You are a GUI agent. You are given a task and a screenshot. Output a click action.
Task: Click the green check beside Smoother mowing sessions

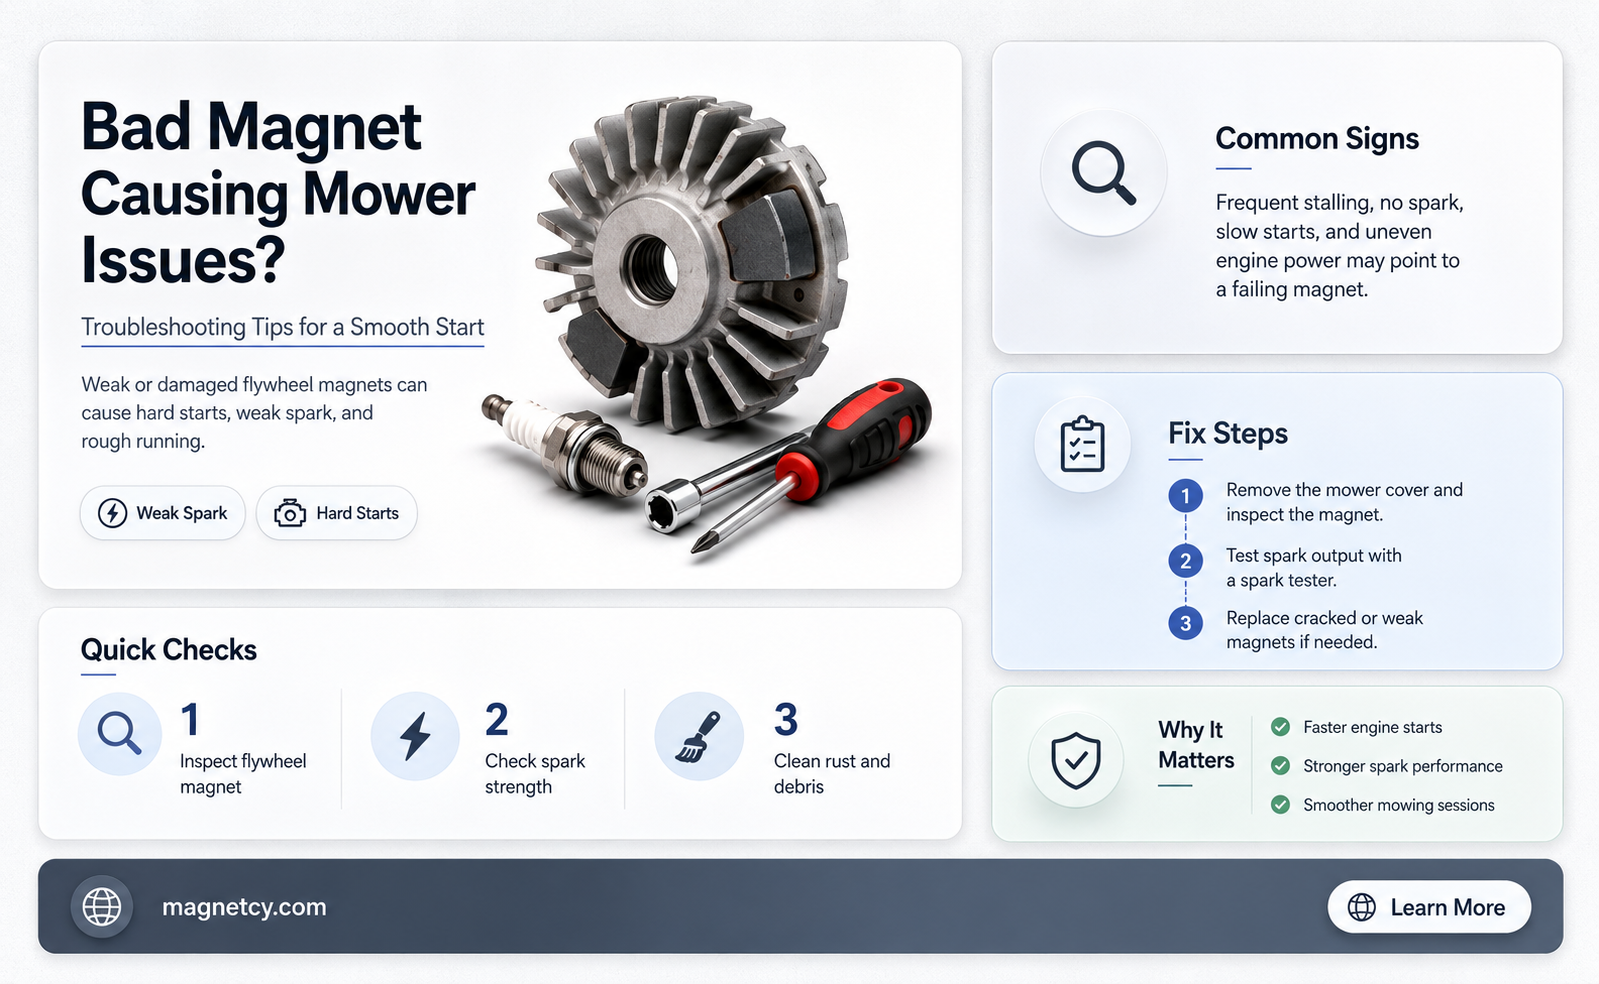click(1280, 805)
